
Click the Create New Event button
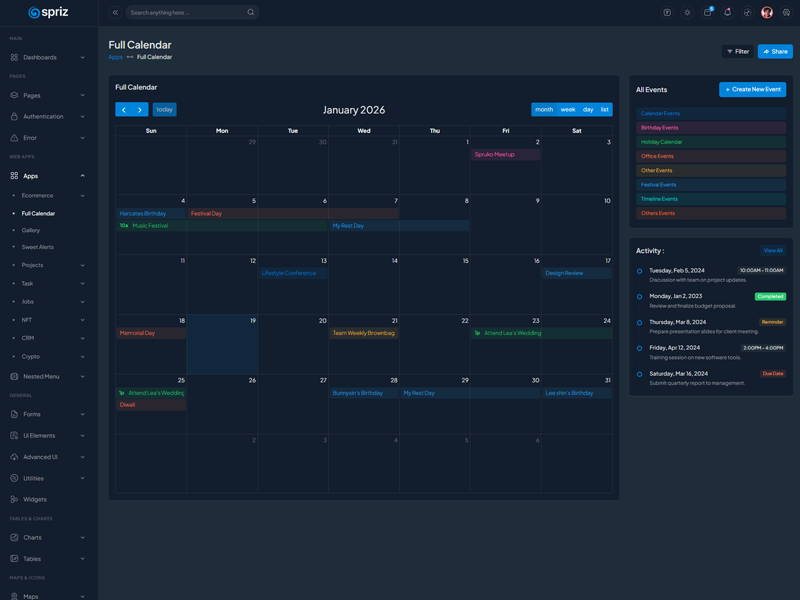pyautogui.click(x=752, y=89)
